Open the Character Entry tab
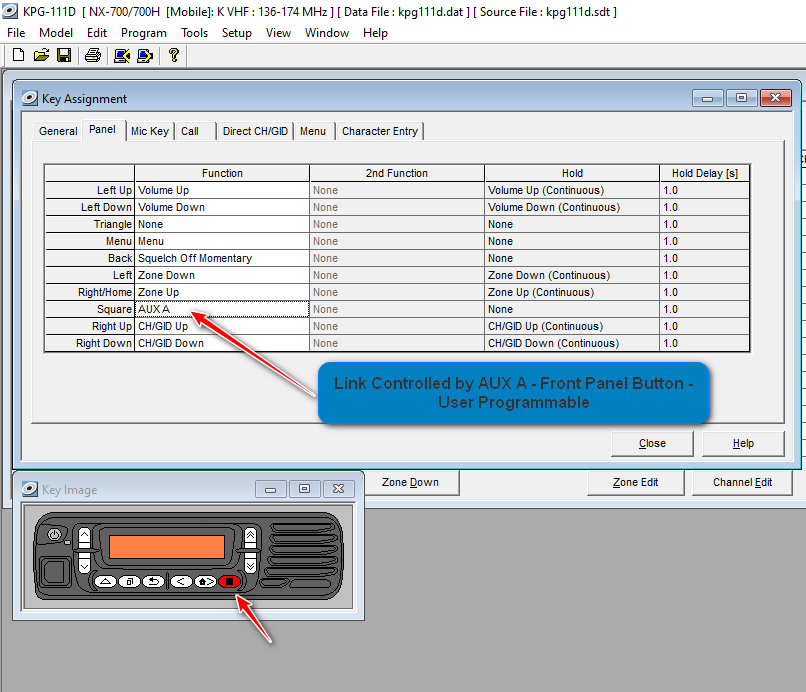This screenshot has height=692, width=806. pos(379,131)
